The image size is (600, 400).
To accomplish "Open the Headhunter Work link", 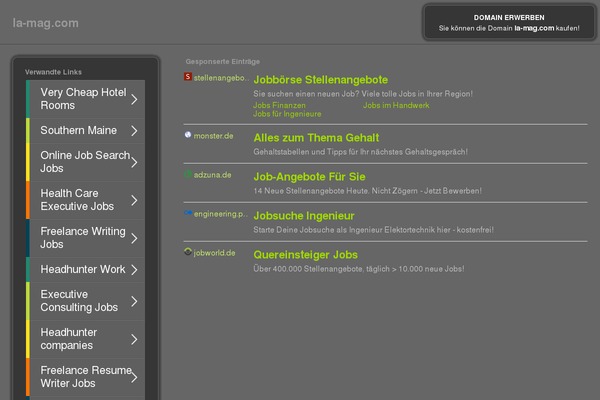I will pyautogui.click(x=85, y=269).
